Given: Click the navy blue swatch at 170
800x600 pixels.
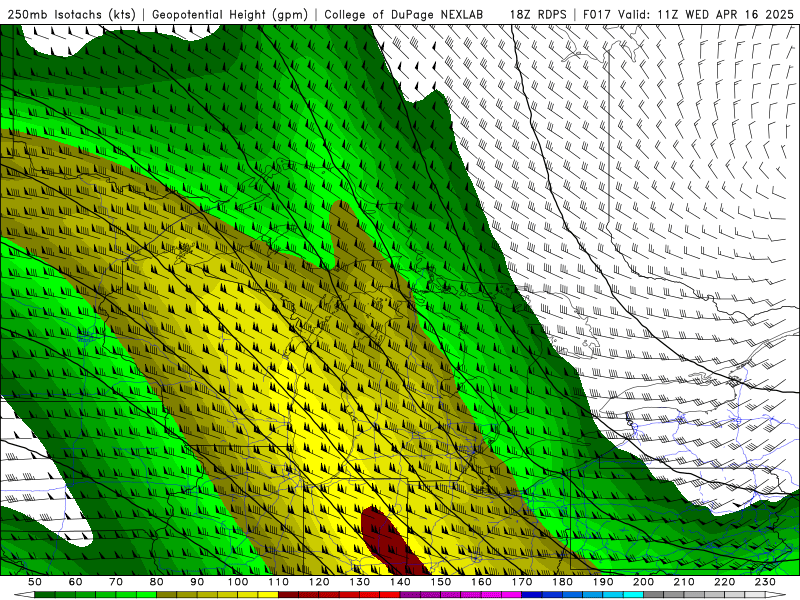Looking at the screenshot, I should coord(532,595).
